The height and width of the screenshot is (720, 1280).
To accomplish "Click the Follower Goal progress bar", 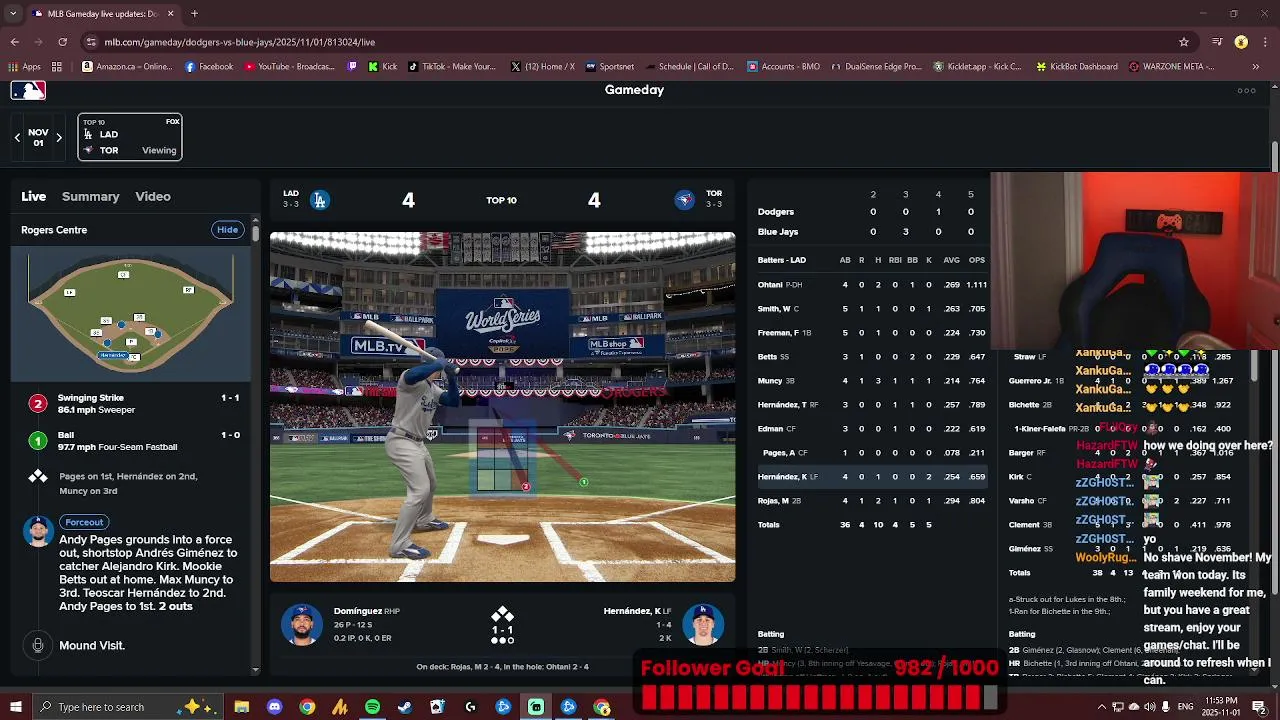I will [x=819, y=697].
